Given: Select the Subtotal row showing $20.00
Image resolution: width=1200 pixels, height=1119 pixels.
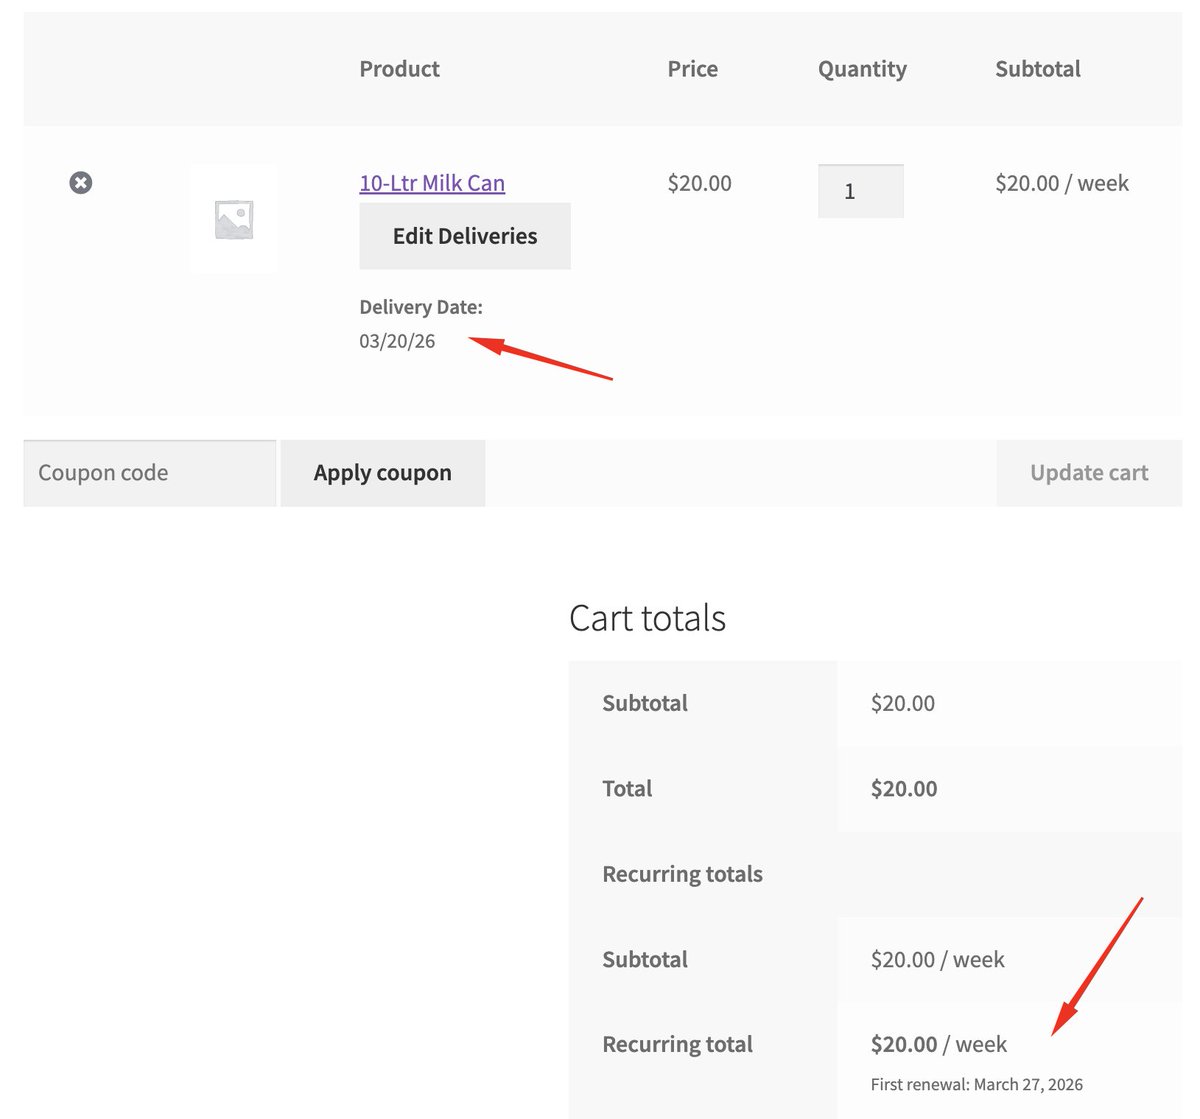Looking at the screenshot, I should [x=902, y=703].
